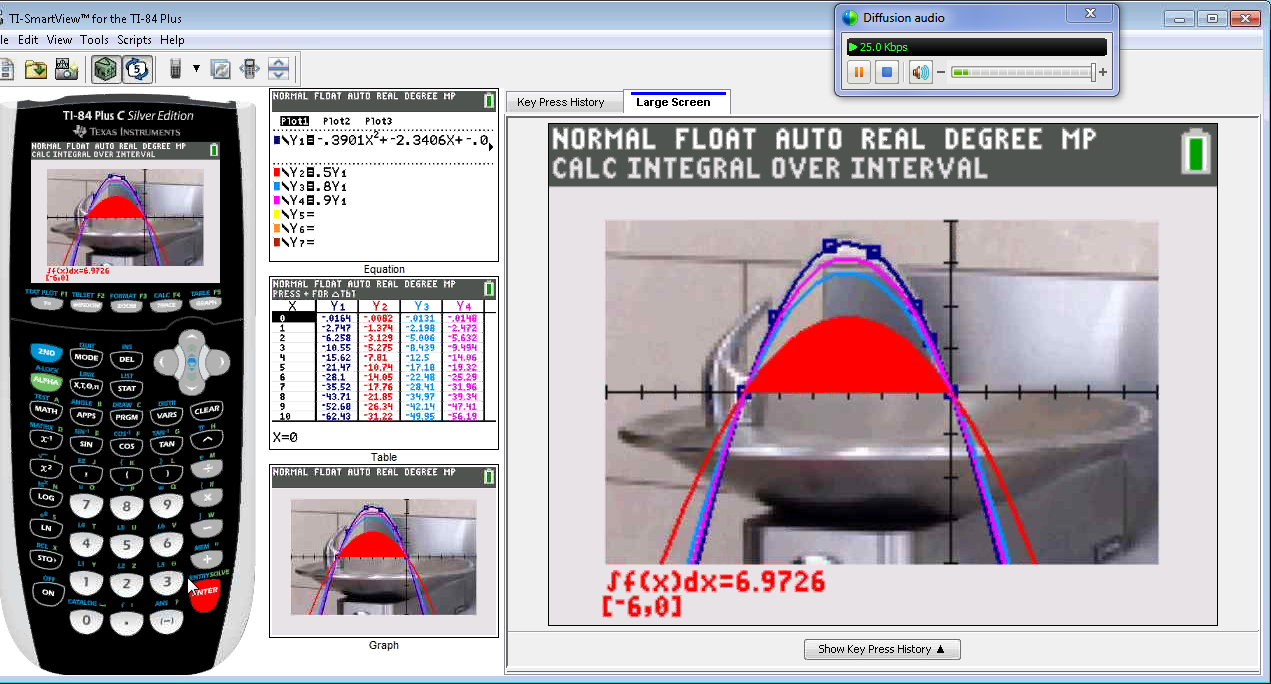Click the GRAPH key on calculator
Screen dimensions: 1271x684
206,303
